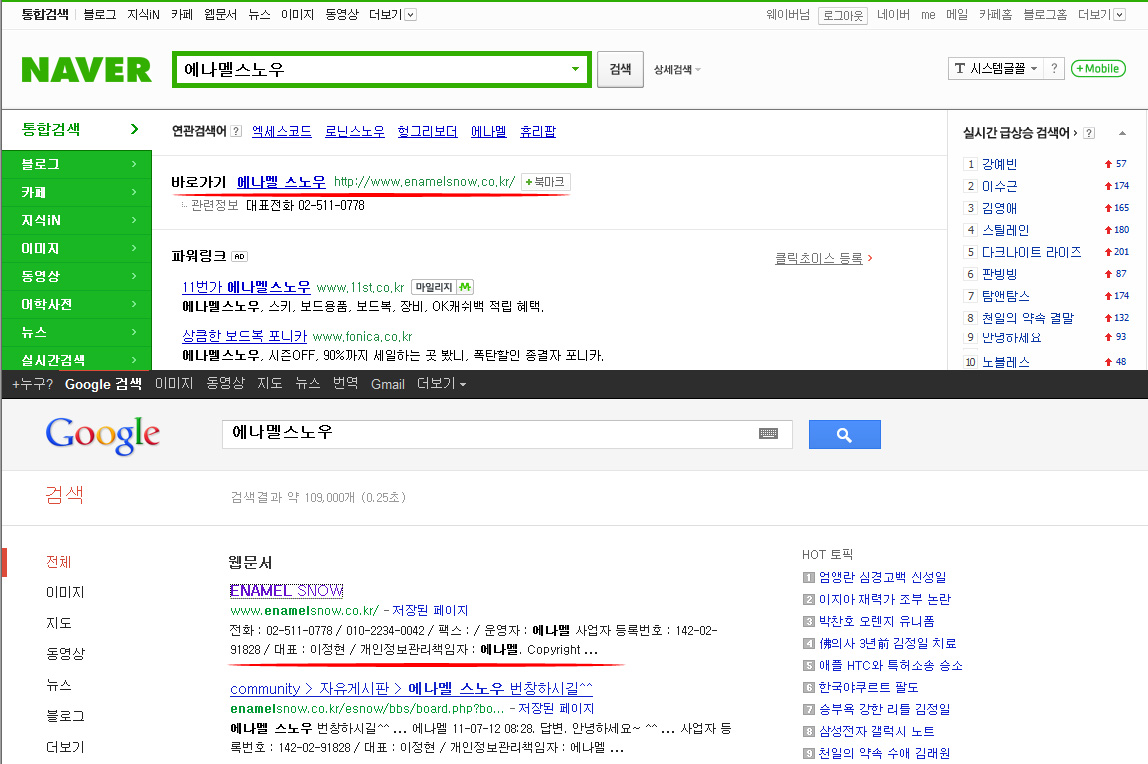Select Google toolbar 이미지 item
The width and height of the screenshot is (1148, 764).
pyautogui.click(x=174, y=383)
